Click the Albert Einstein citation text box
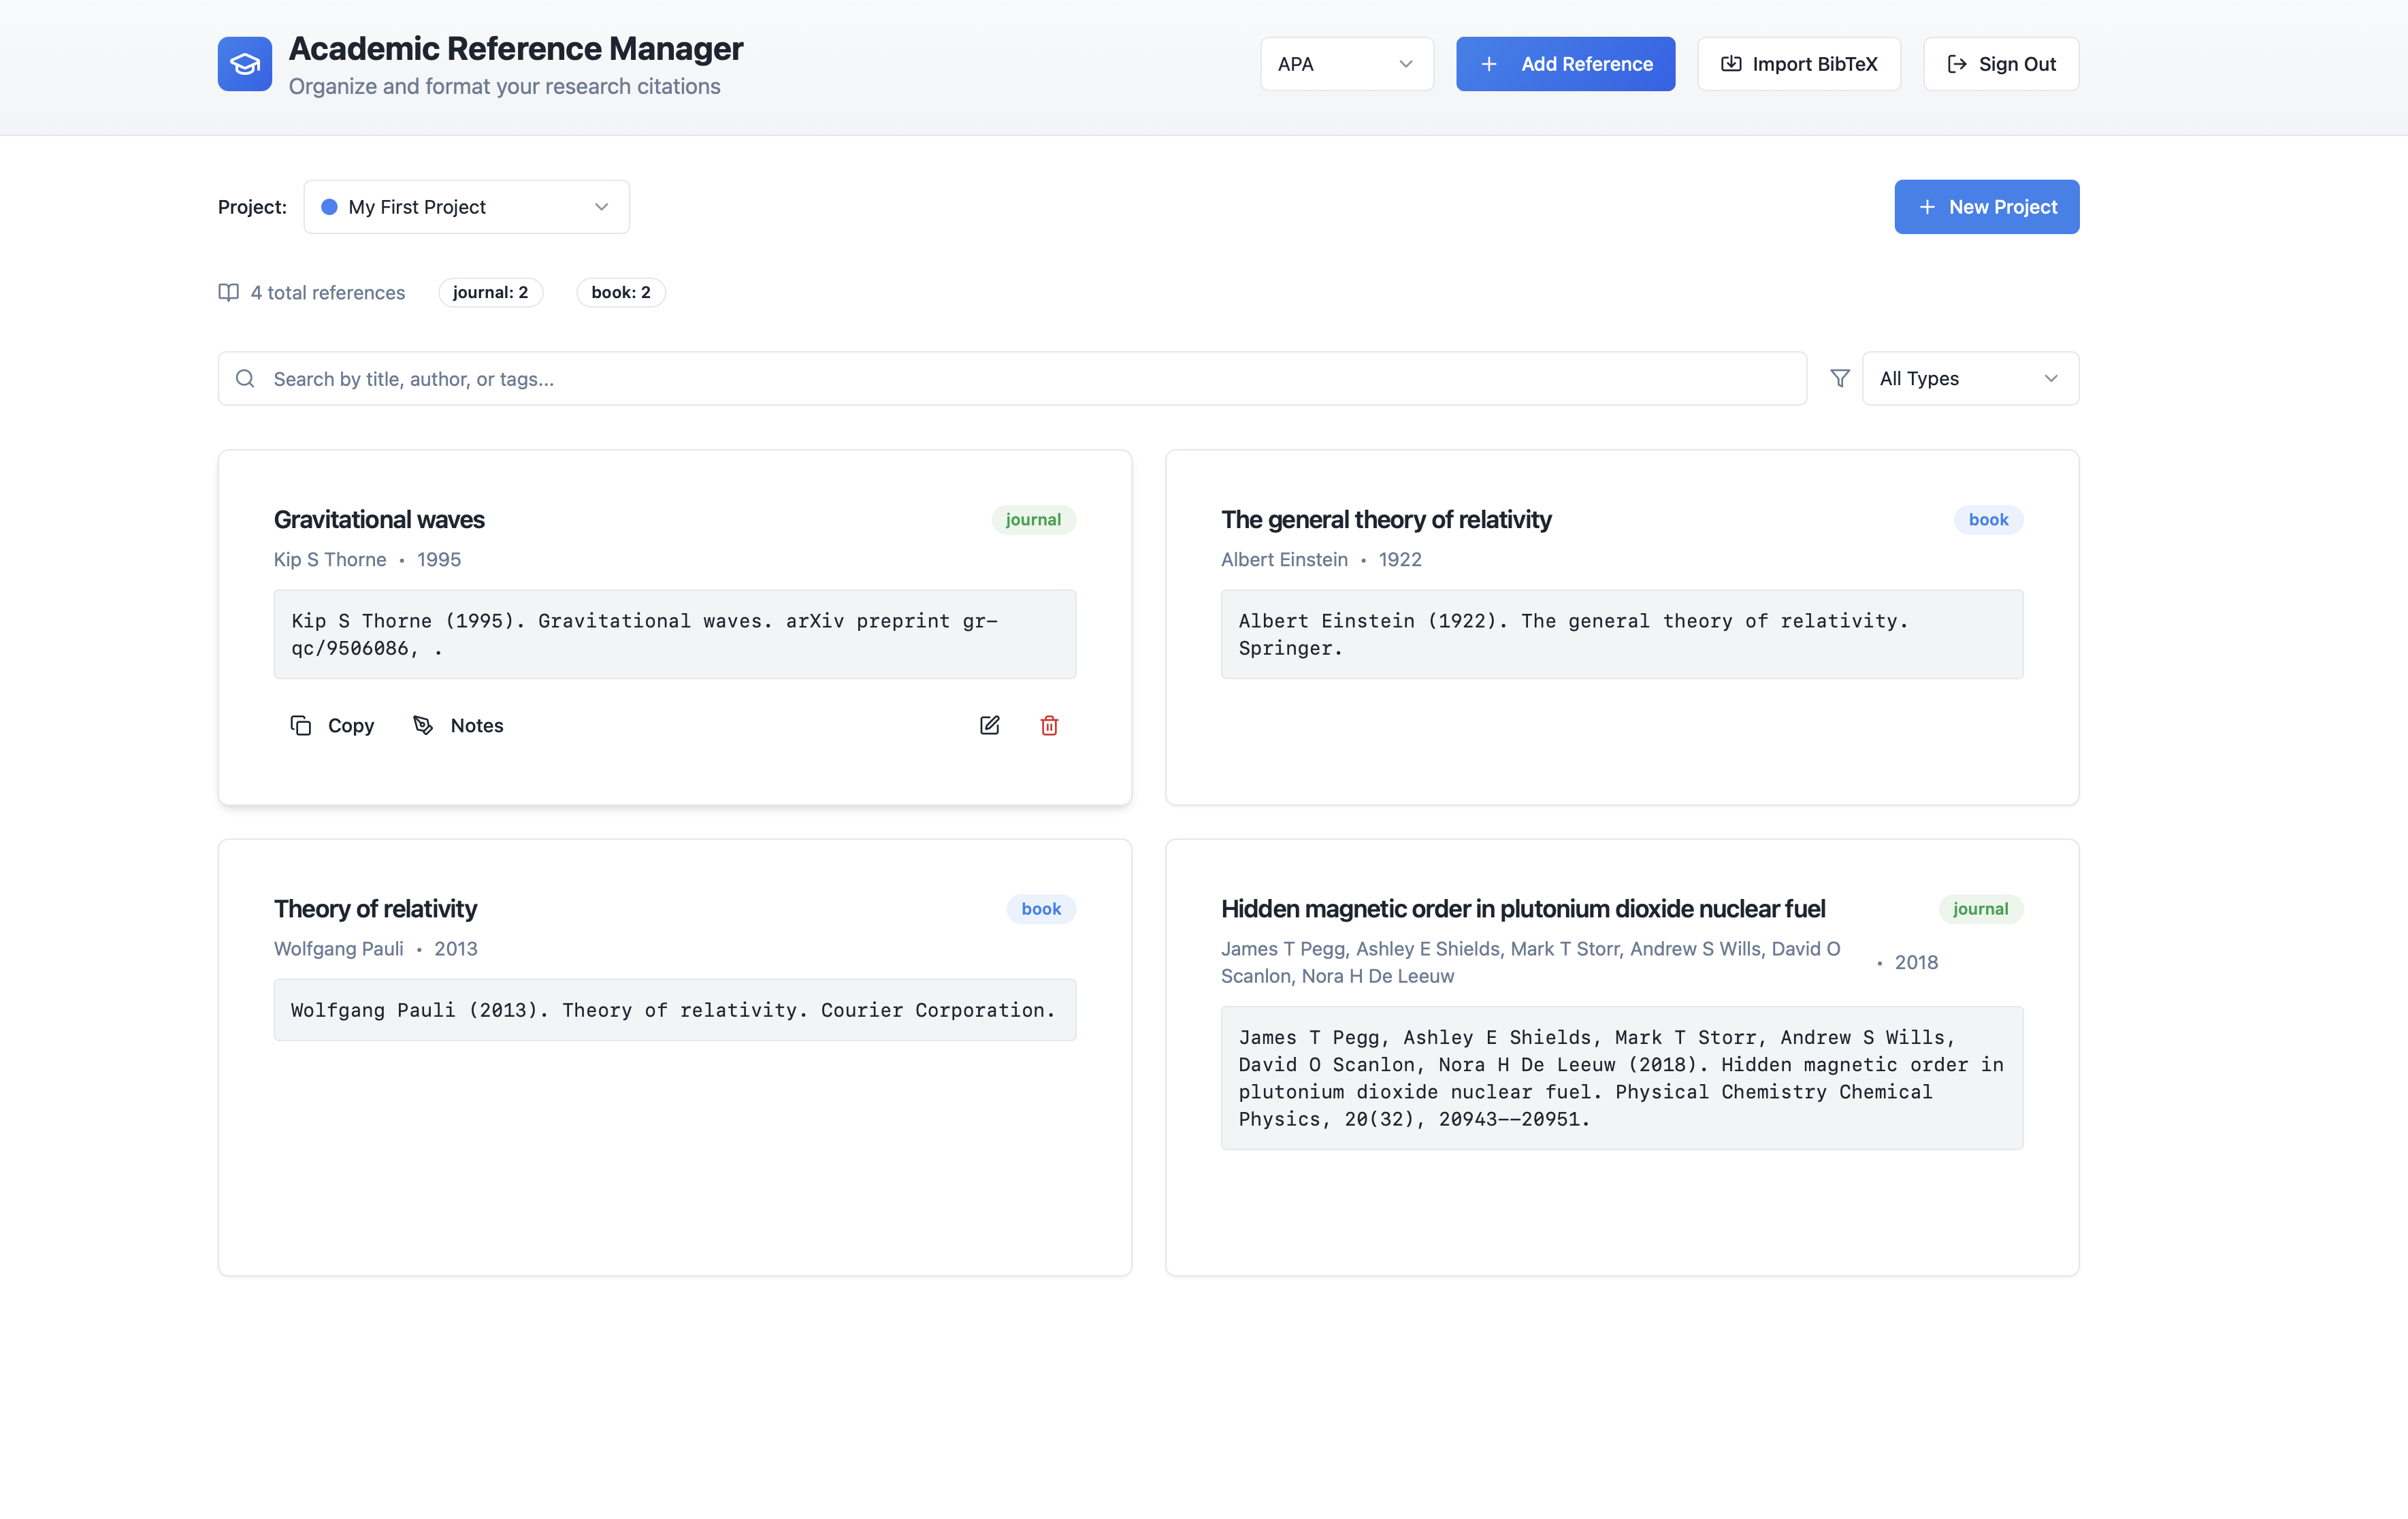The width and height of the screenshot is (2408, 1519). coord(1621,634)
